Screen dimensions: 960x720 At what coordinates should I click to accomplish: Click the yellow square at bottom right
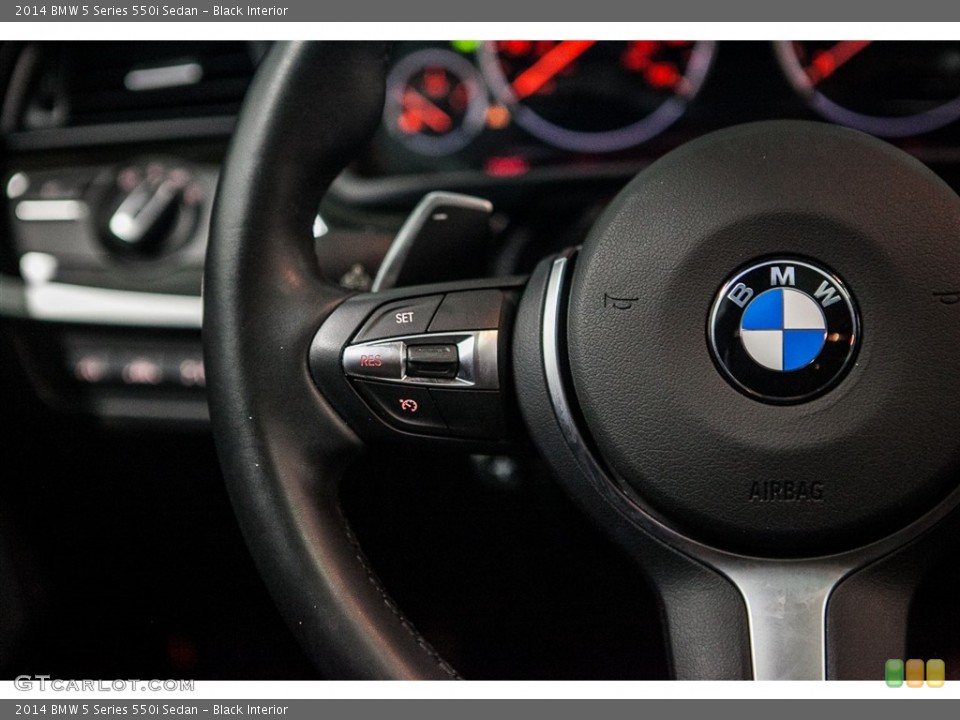tap(936, 673)
